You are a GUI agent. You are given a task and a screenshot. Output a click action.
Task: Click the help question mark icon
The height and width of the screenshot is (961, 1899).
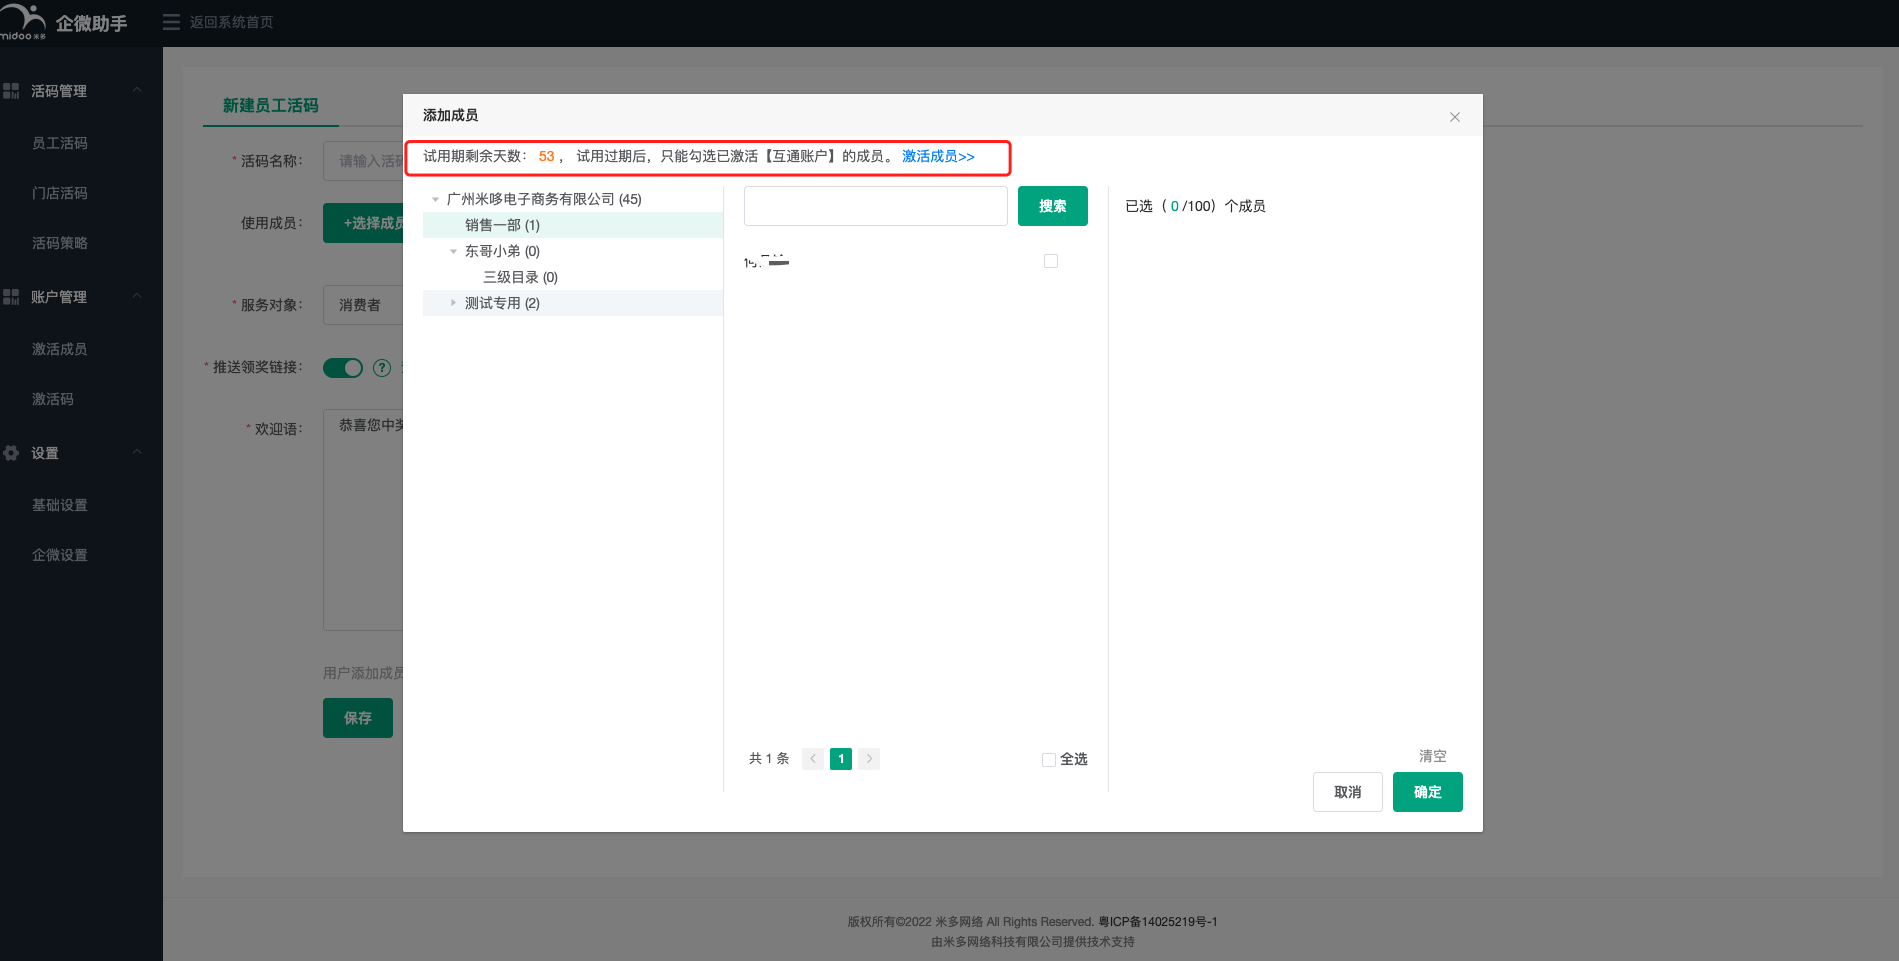(382, 368)
